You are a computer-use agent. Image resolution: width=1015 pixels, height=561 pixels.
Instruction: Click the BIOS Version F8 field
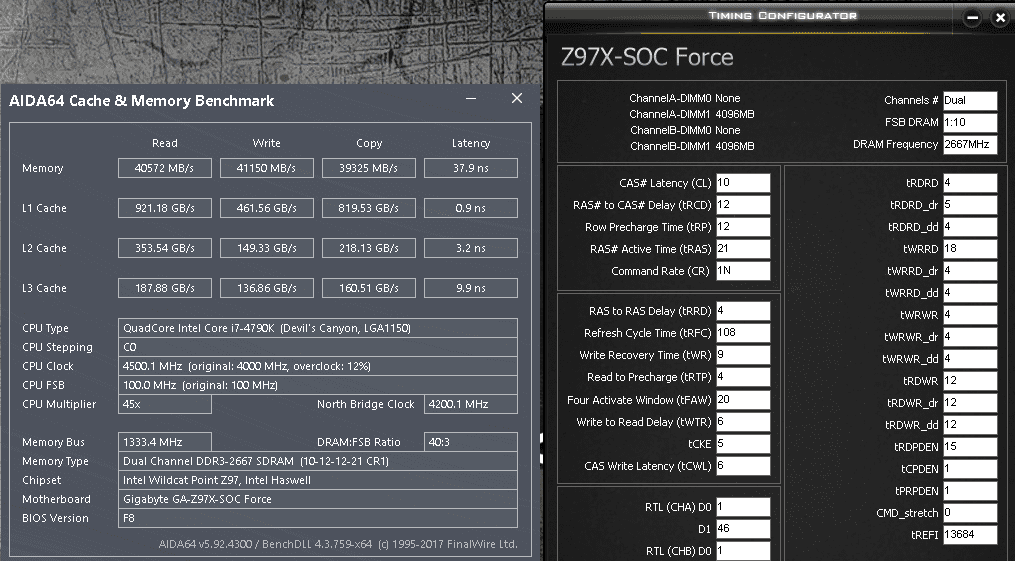coord(318,518)
